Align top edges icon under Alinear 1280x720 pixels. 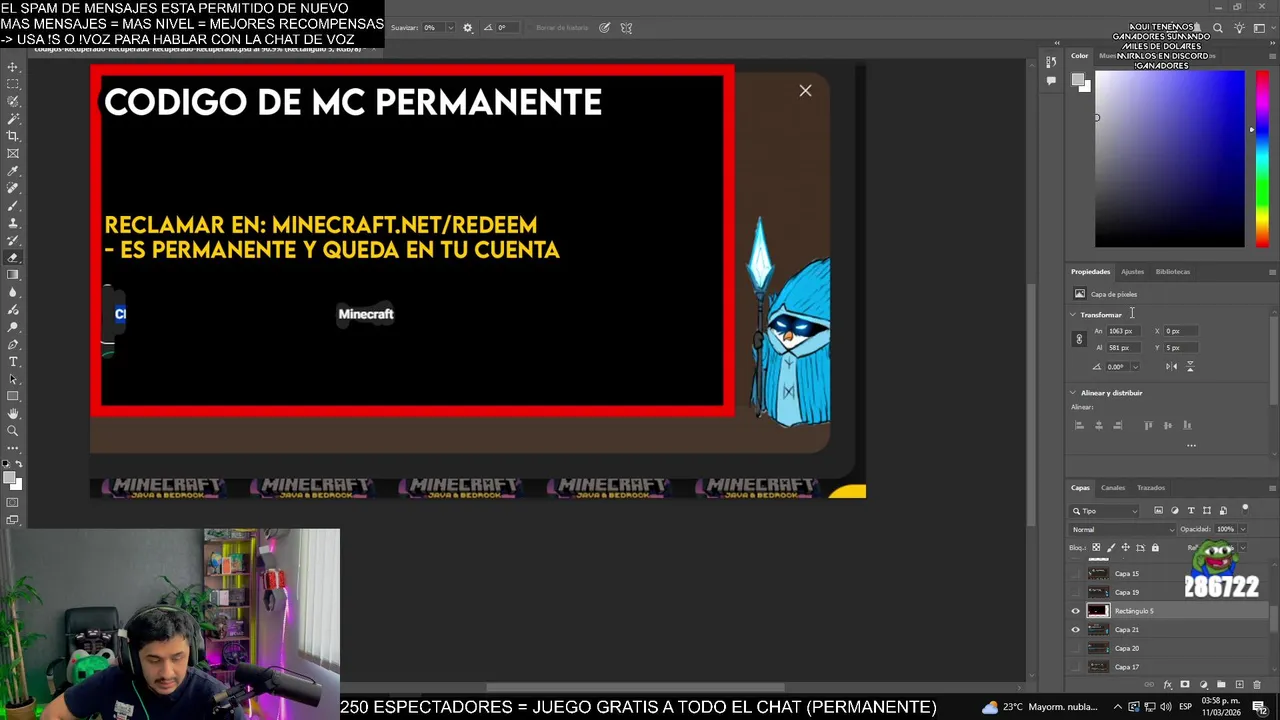coord(1148,425)
